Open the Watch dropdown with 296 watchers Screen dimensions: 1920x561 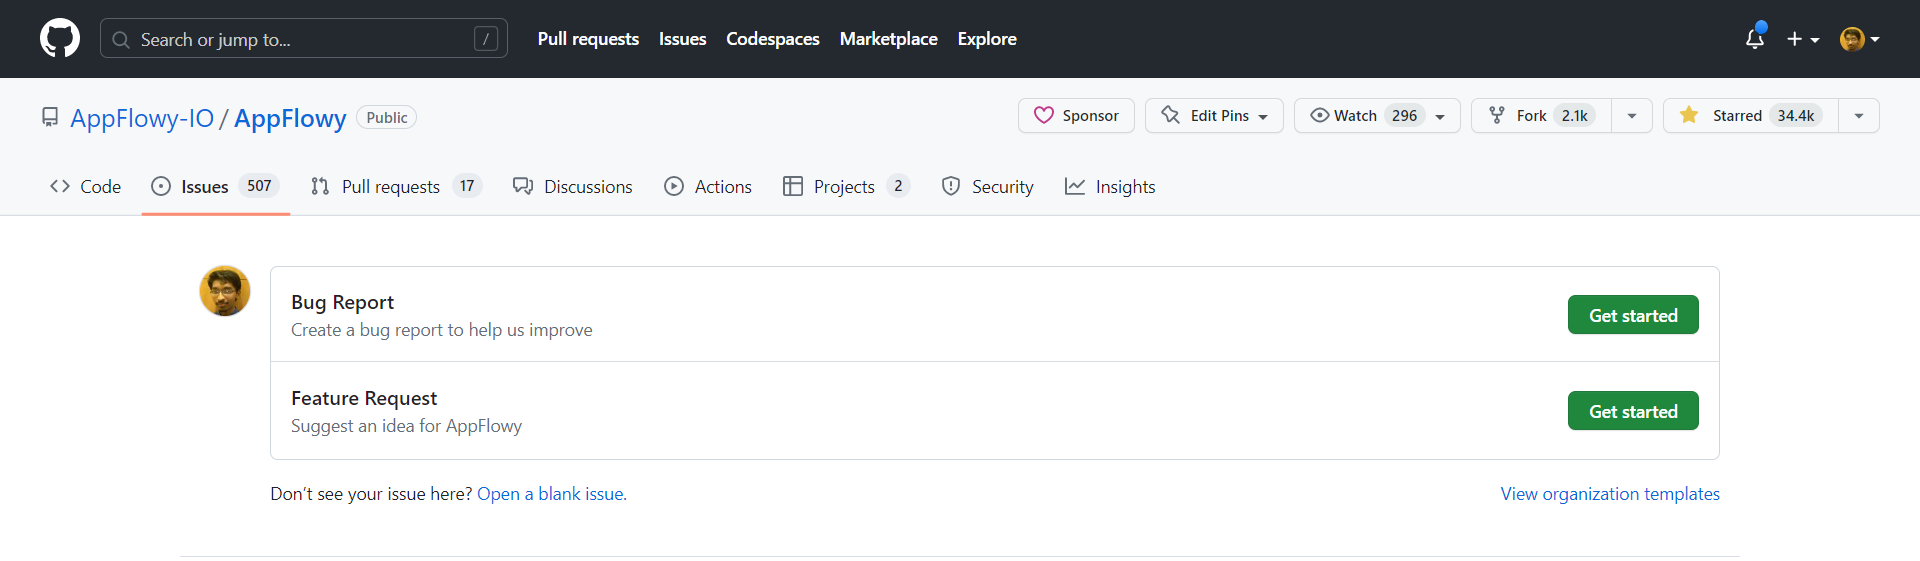1377,116
